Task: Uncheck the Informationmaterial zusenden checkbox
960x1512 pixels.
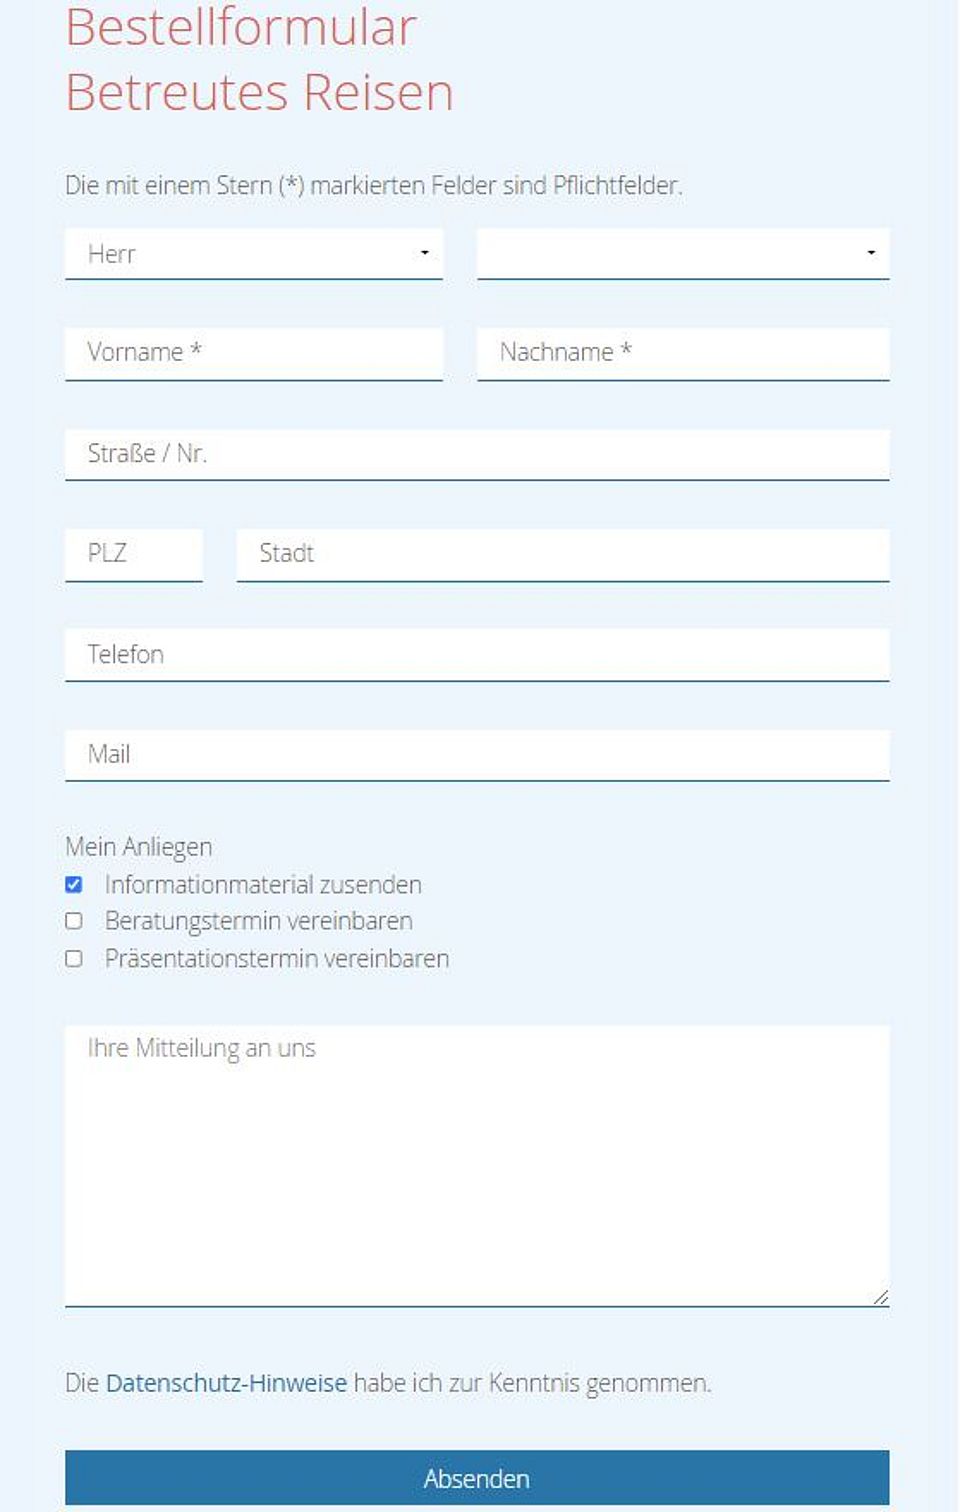Action: pyautogui.click(x=74, y=885)
